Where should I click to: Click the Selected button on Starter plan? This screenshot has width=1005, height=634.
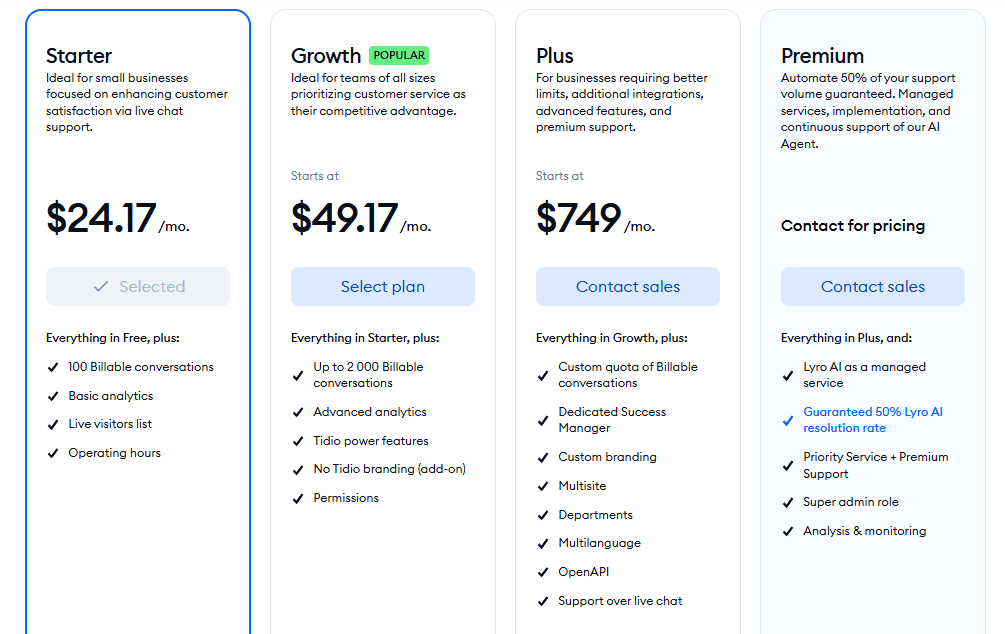tap(138, 287)
